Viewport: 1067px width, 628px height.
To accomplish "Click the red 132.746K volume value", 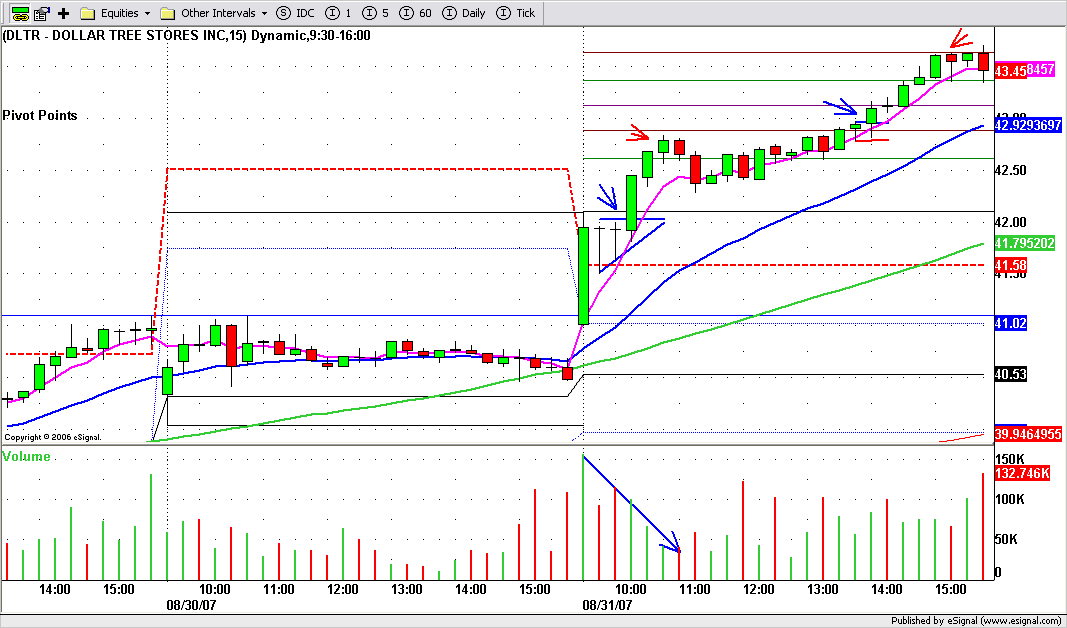I will (x=1022, y=474).
